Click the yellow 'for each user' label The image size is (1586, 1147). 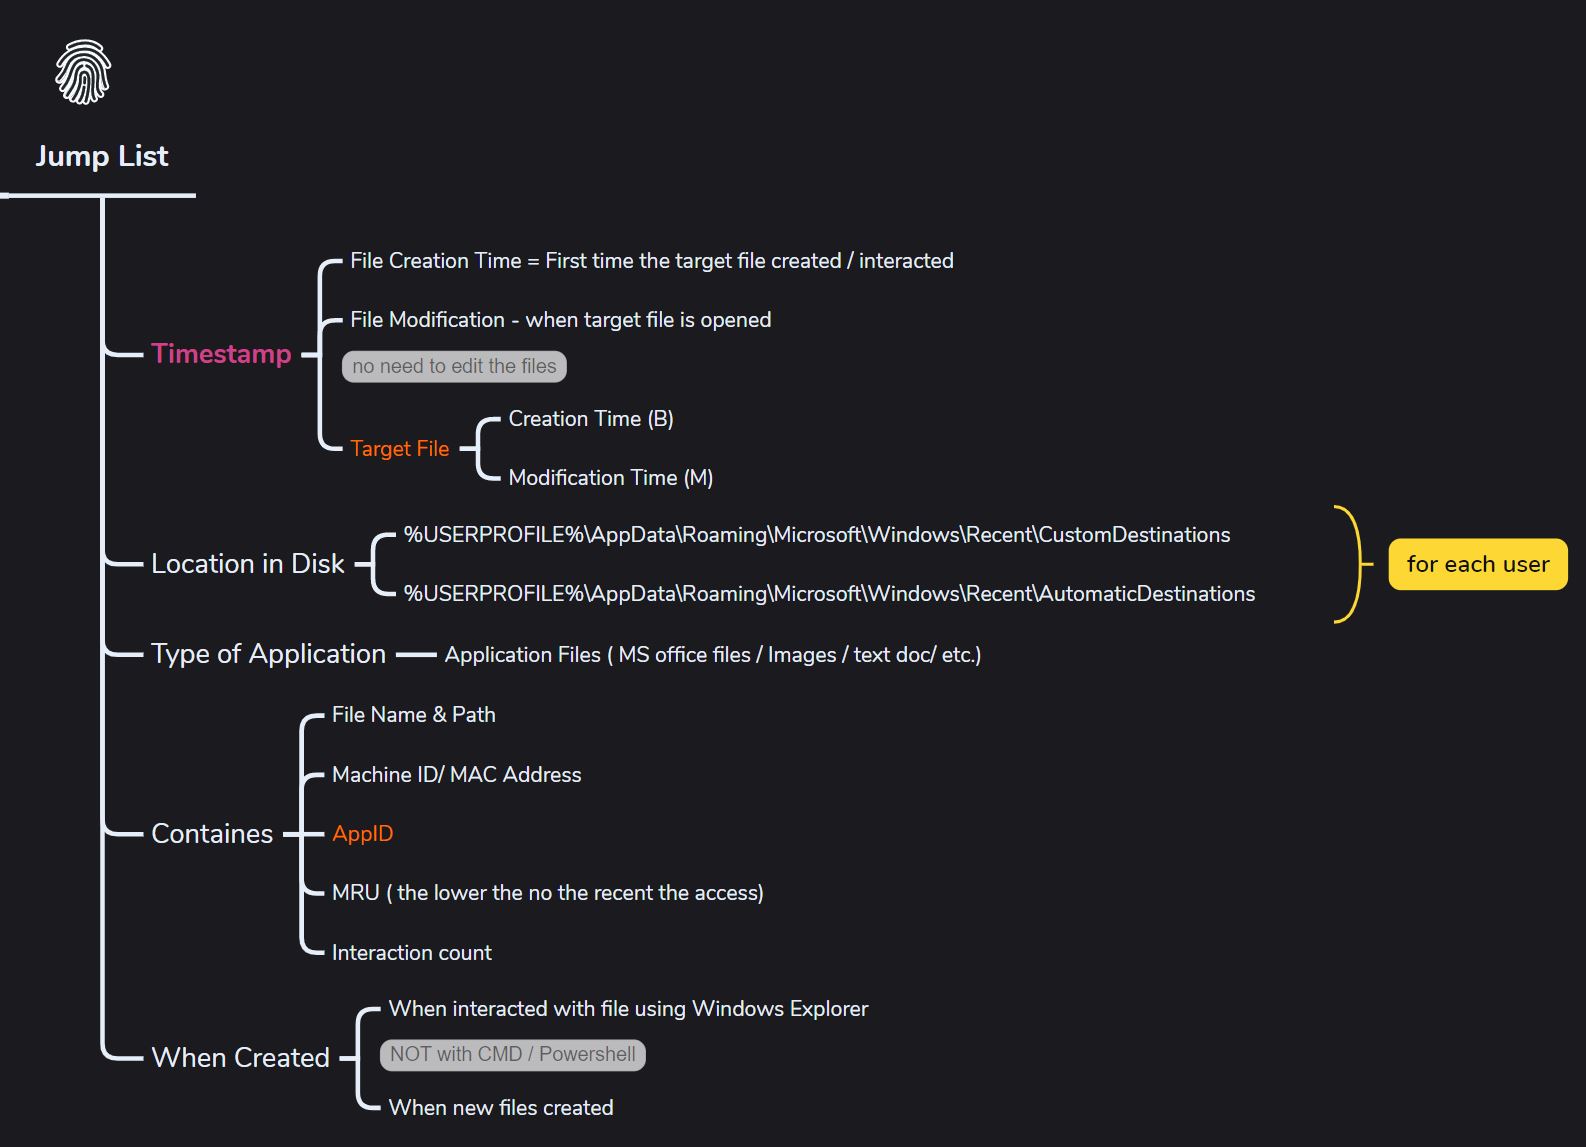[x=1478, y=564]
